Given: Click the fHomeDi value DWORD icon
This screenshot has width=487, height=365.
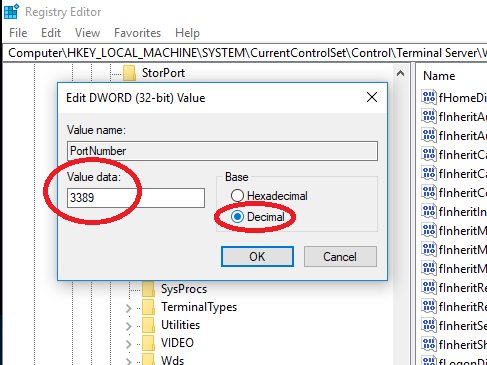Looking at the screenshot, I should coord(429,97).
